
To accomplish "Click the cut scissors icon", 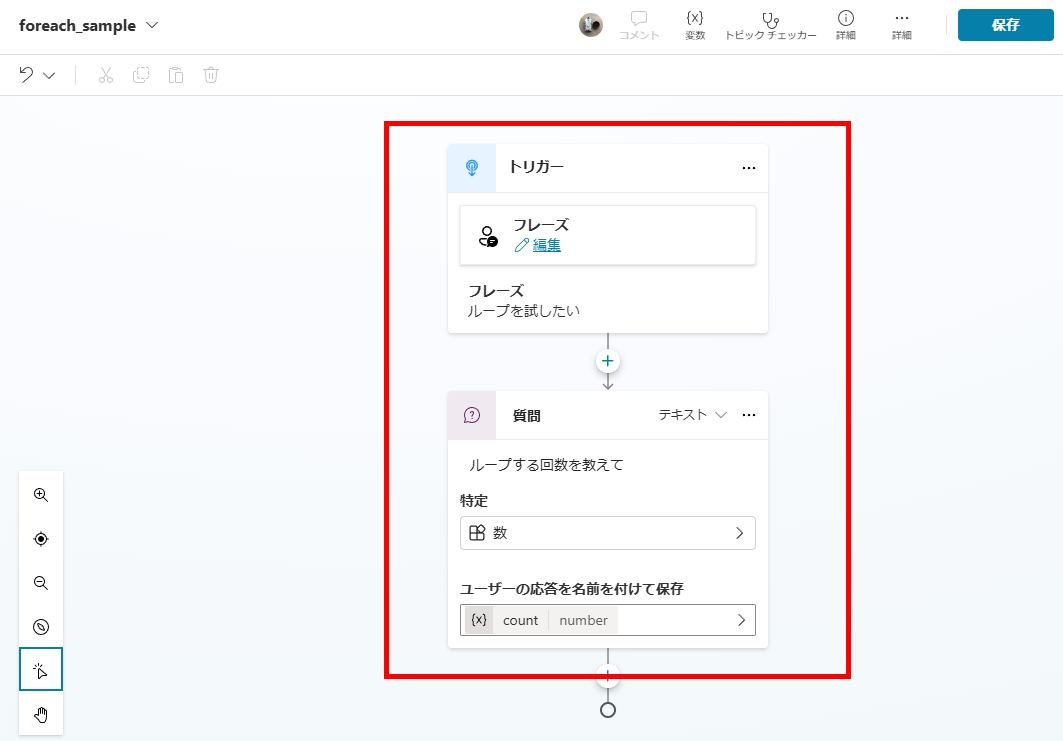I will [106, 75].
